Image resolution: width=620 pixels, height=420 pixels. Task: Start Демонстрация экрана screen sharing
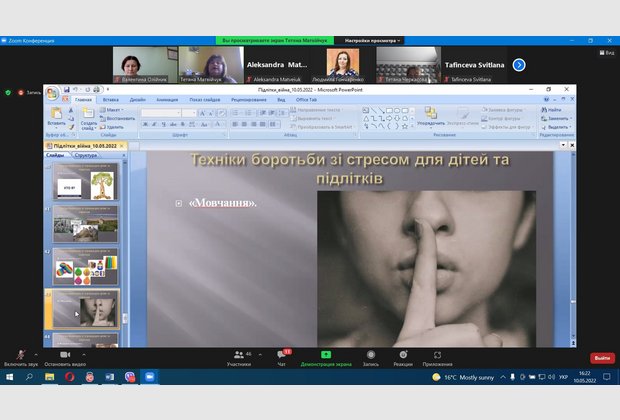[325, 355]
